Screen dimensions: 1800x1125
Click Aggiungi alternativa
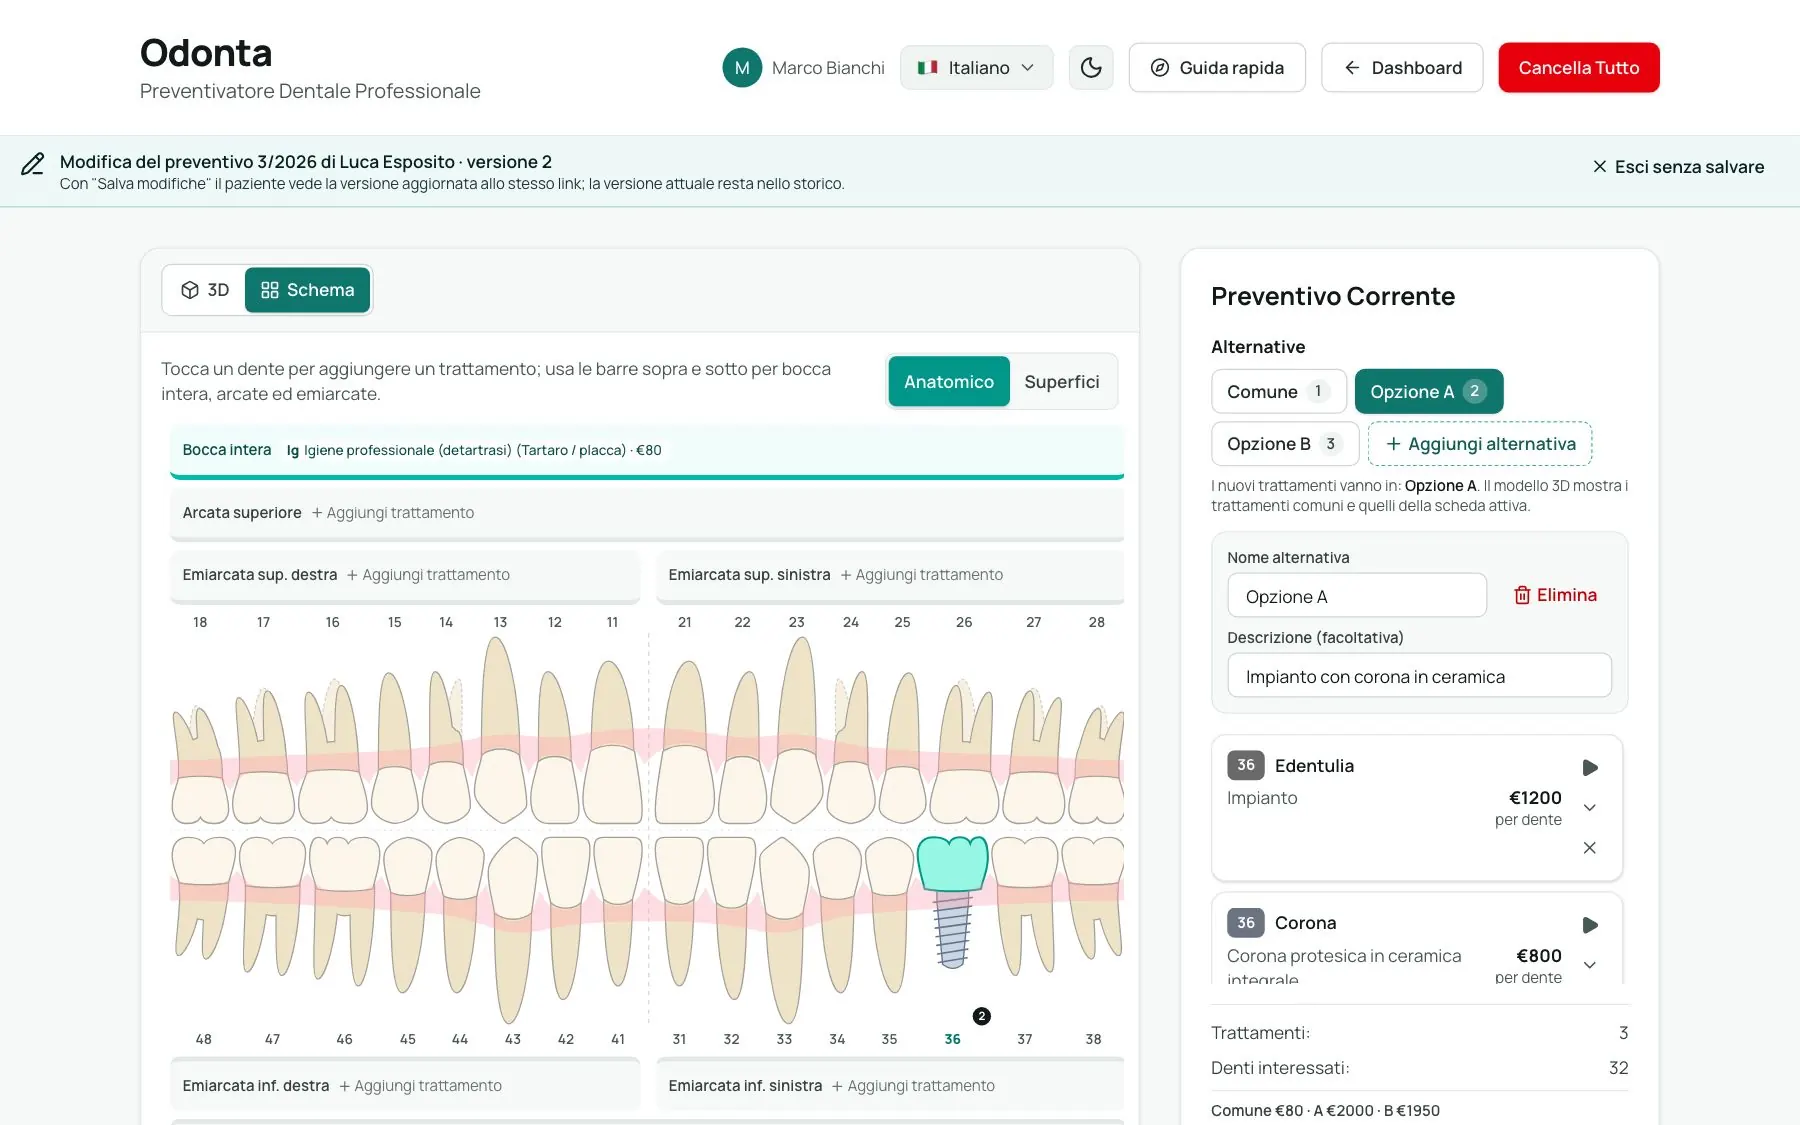[x=1480, y=444]
